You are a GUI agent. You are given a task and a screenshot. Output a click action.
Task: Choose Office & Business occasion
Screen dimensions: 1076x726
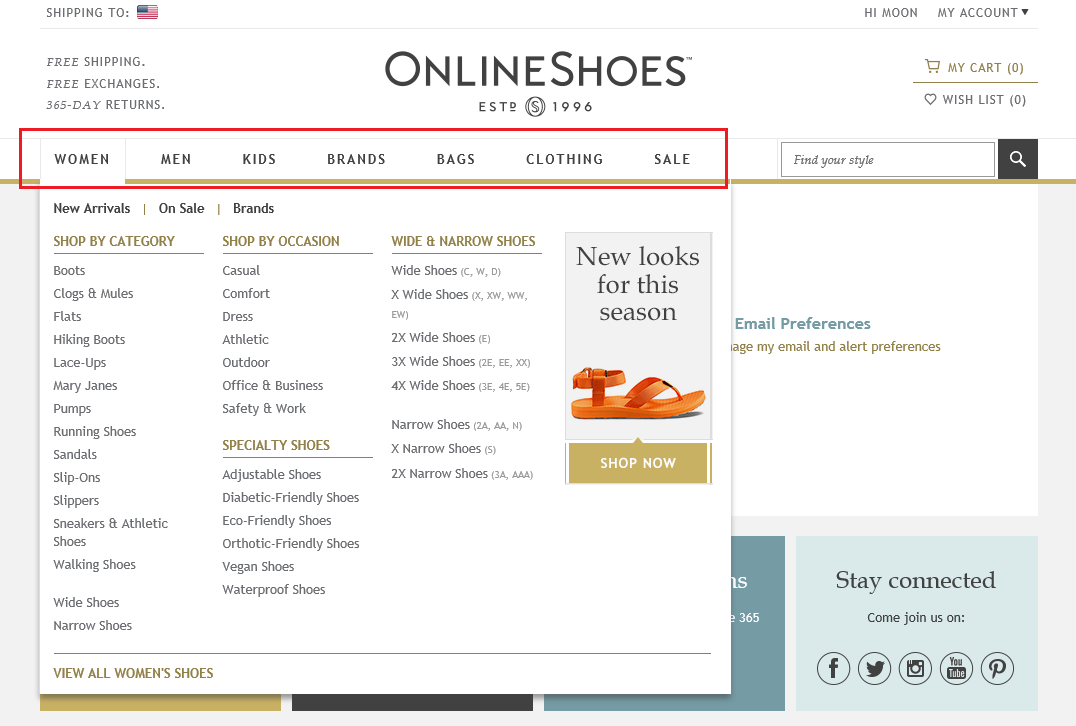point(272,386)
